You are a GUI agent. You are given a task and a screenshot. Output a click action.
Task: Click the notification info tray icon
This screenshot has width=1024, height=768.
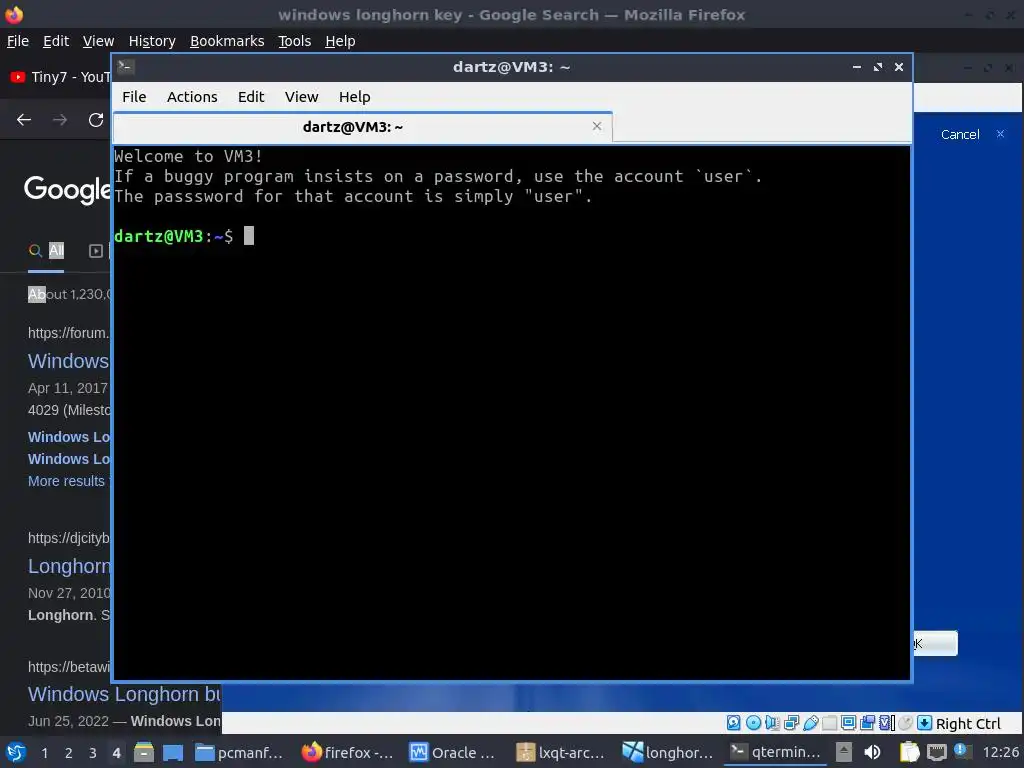[962, 751]
